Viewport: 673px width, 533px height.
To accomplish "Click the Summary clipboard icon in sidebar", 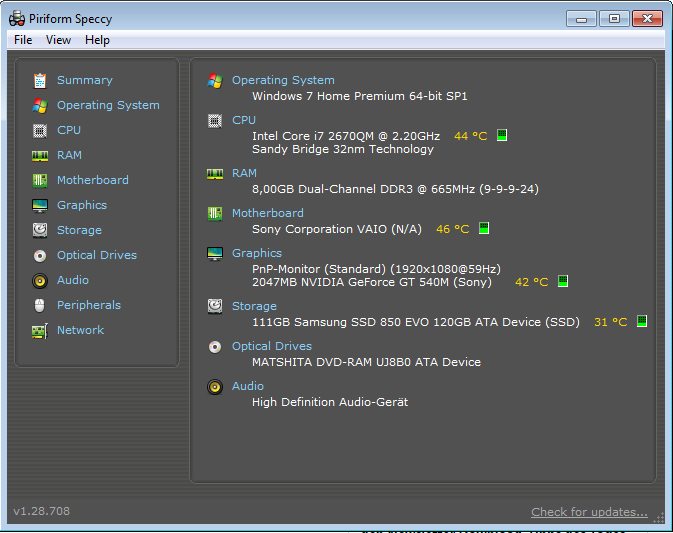I will click(40, 80).
